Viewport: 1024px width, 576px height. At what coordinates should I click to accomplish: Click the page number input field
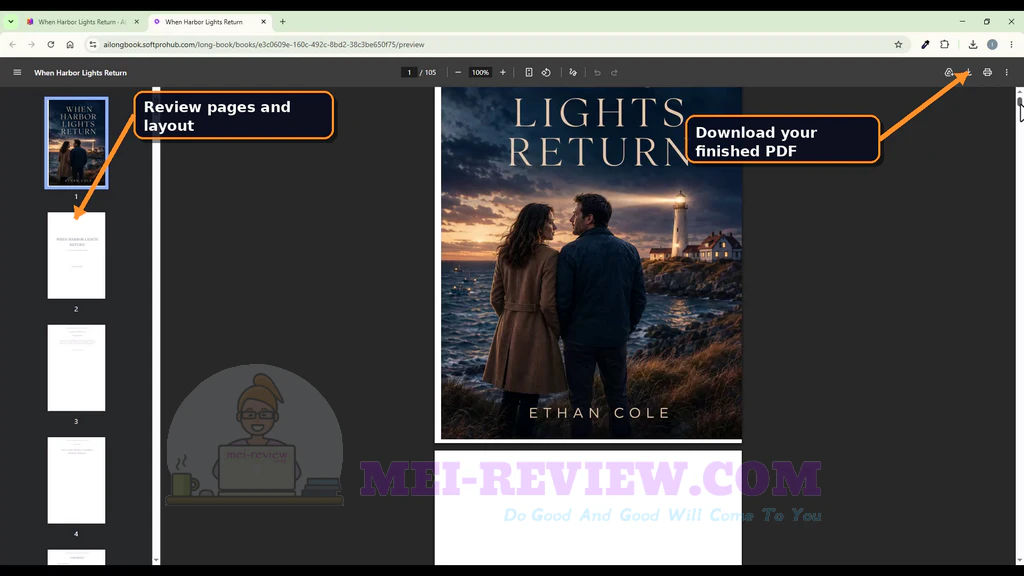point(409,72)
